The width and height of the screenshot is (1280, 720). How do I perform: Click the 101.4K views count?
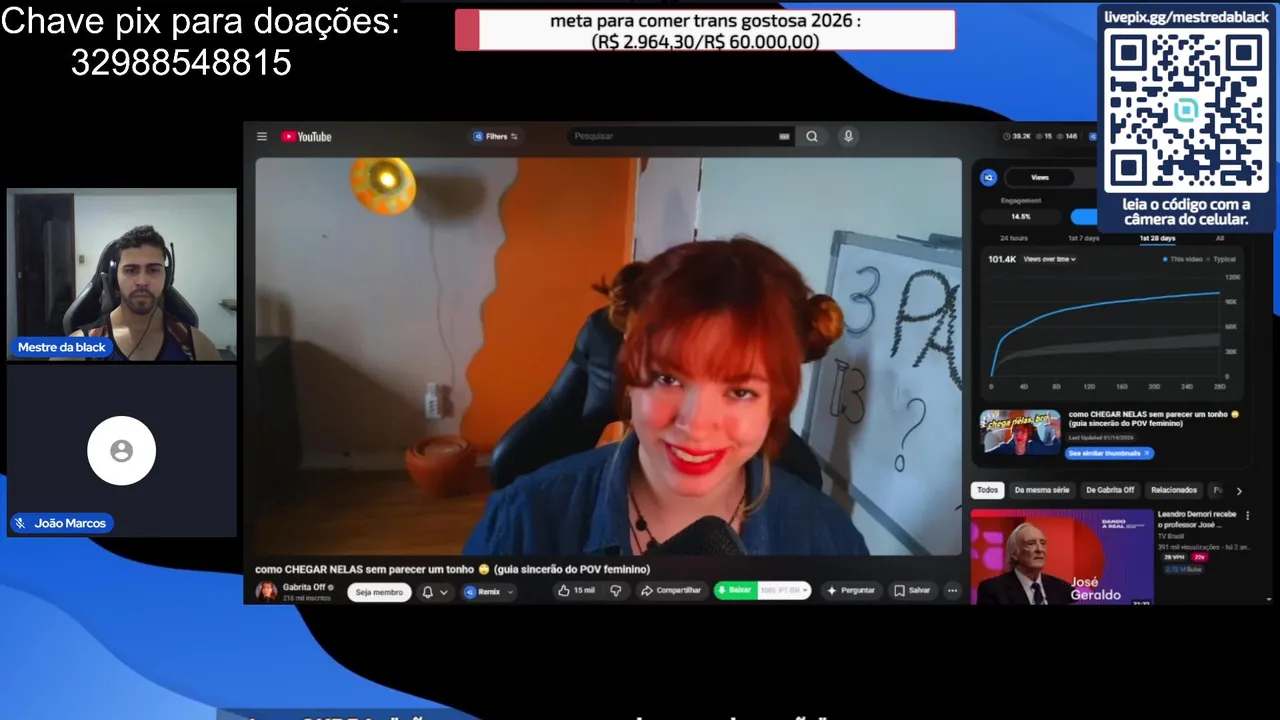[x=1002, y=259]
